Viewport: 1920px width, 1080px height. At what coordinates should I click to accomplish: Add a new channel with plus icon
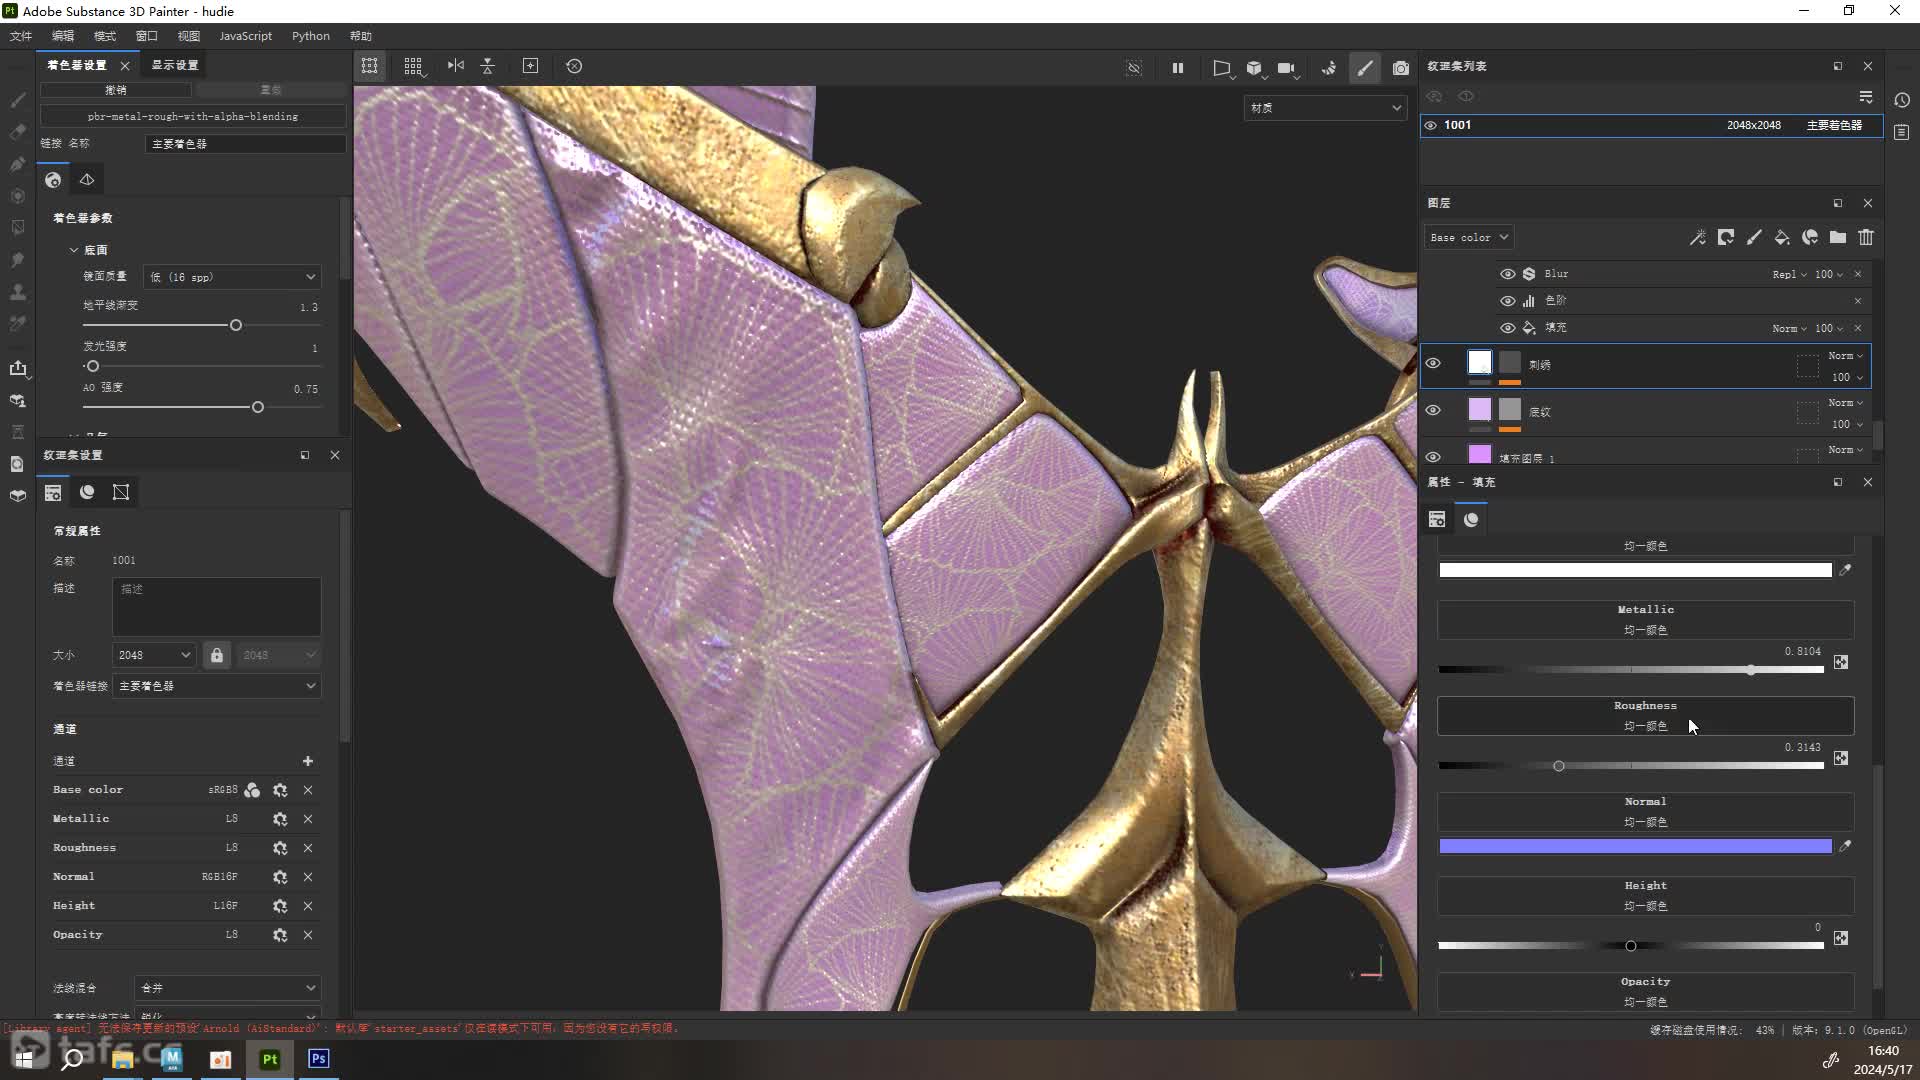pos(308,761)
